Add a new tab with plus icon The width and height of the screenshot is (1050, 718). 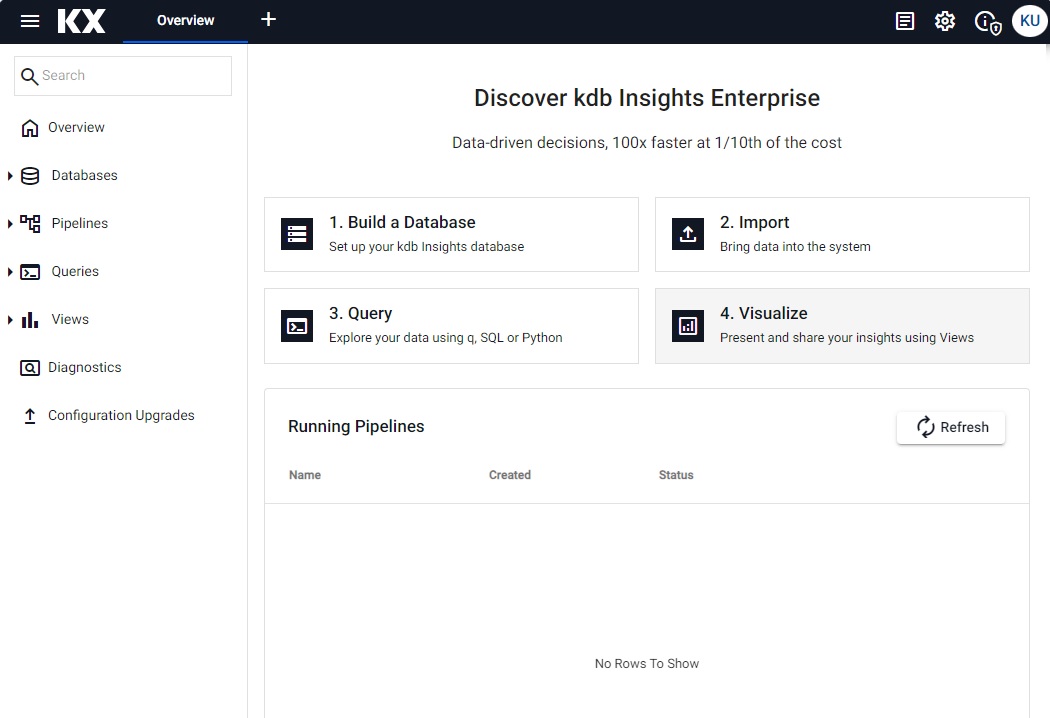(x=269, y=19)
